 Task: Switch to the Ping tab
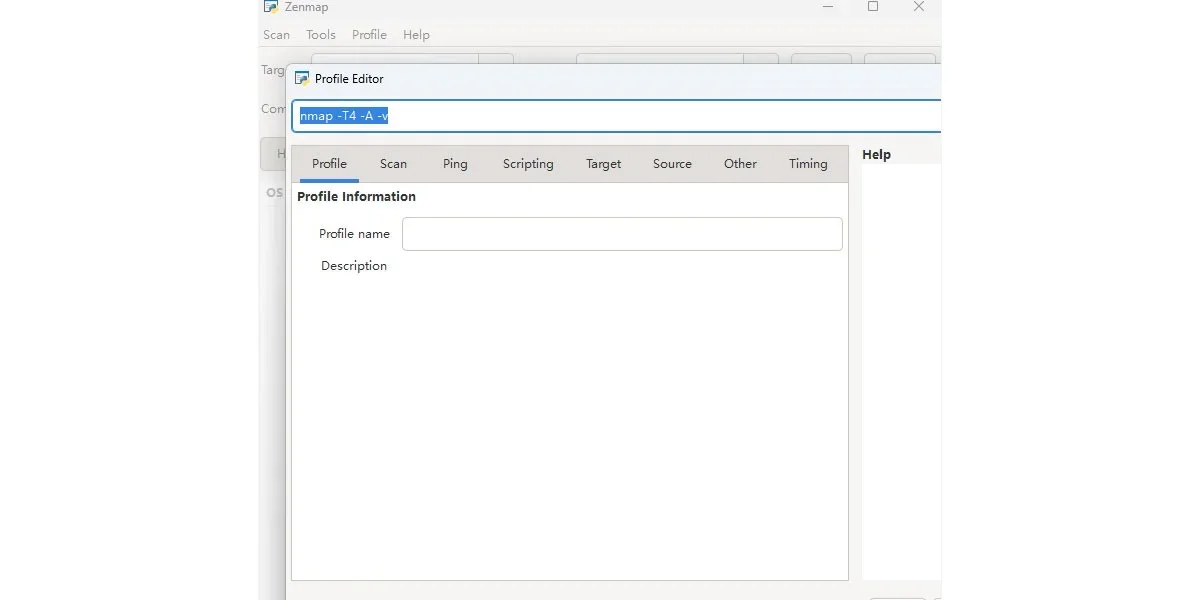455,164
